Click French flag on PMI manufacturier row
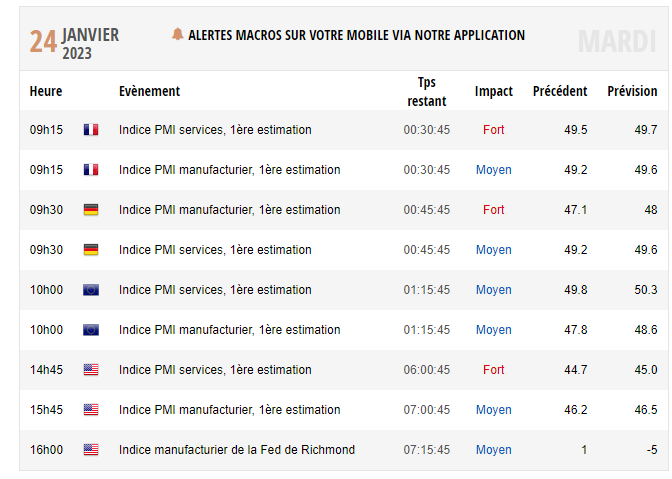The width and height of the screenshot is (672, 479). (x=91, y=170)
